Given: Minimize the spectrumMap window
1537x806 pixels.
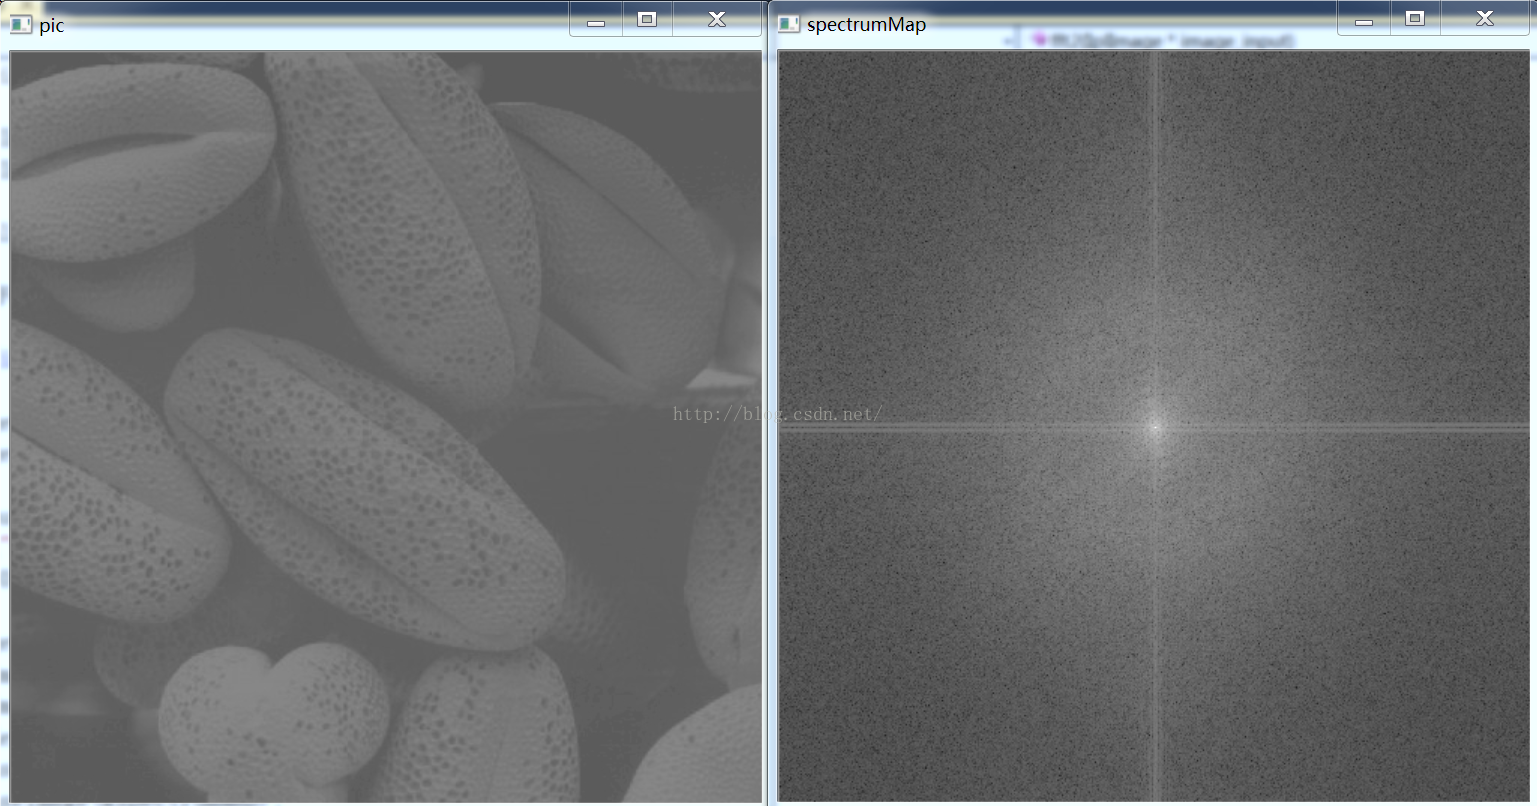Looking at the screenshot, I should [x=1364, y=19].
